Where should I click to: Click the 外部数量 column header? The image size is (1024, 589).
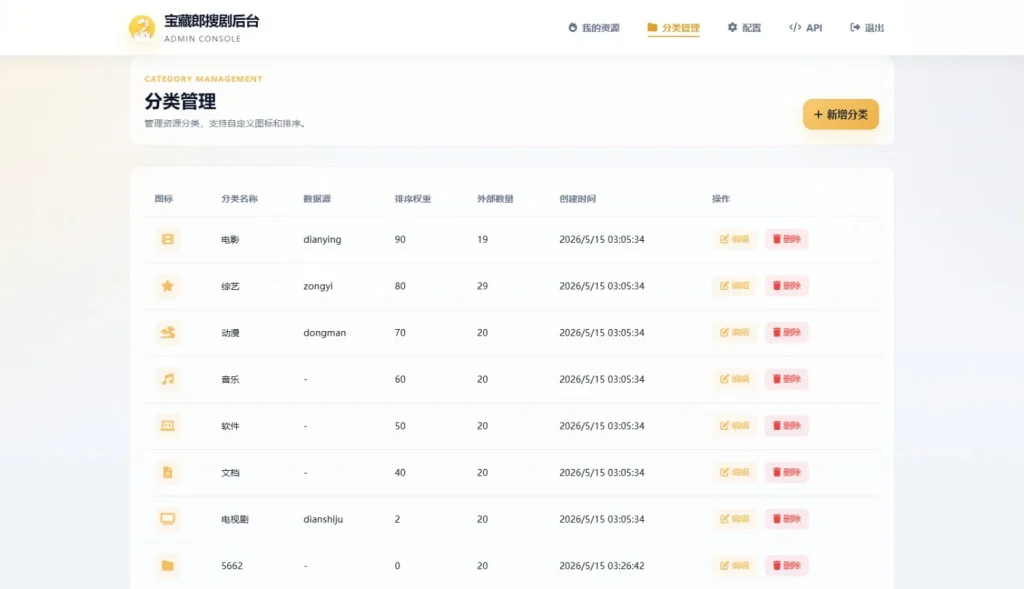495,199
